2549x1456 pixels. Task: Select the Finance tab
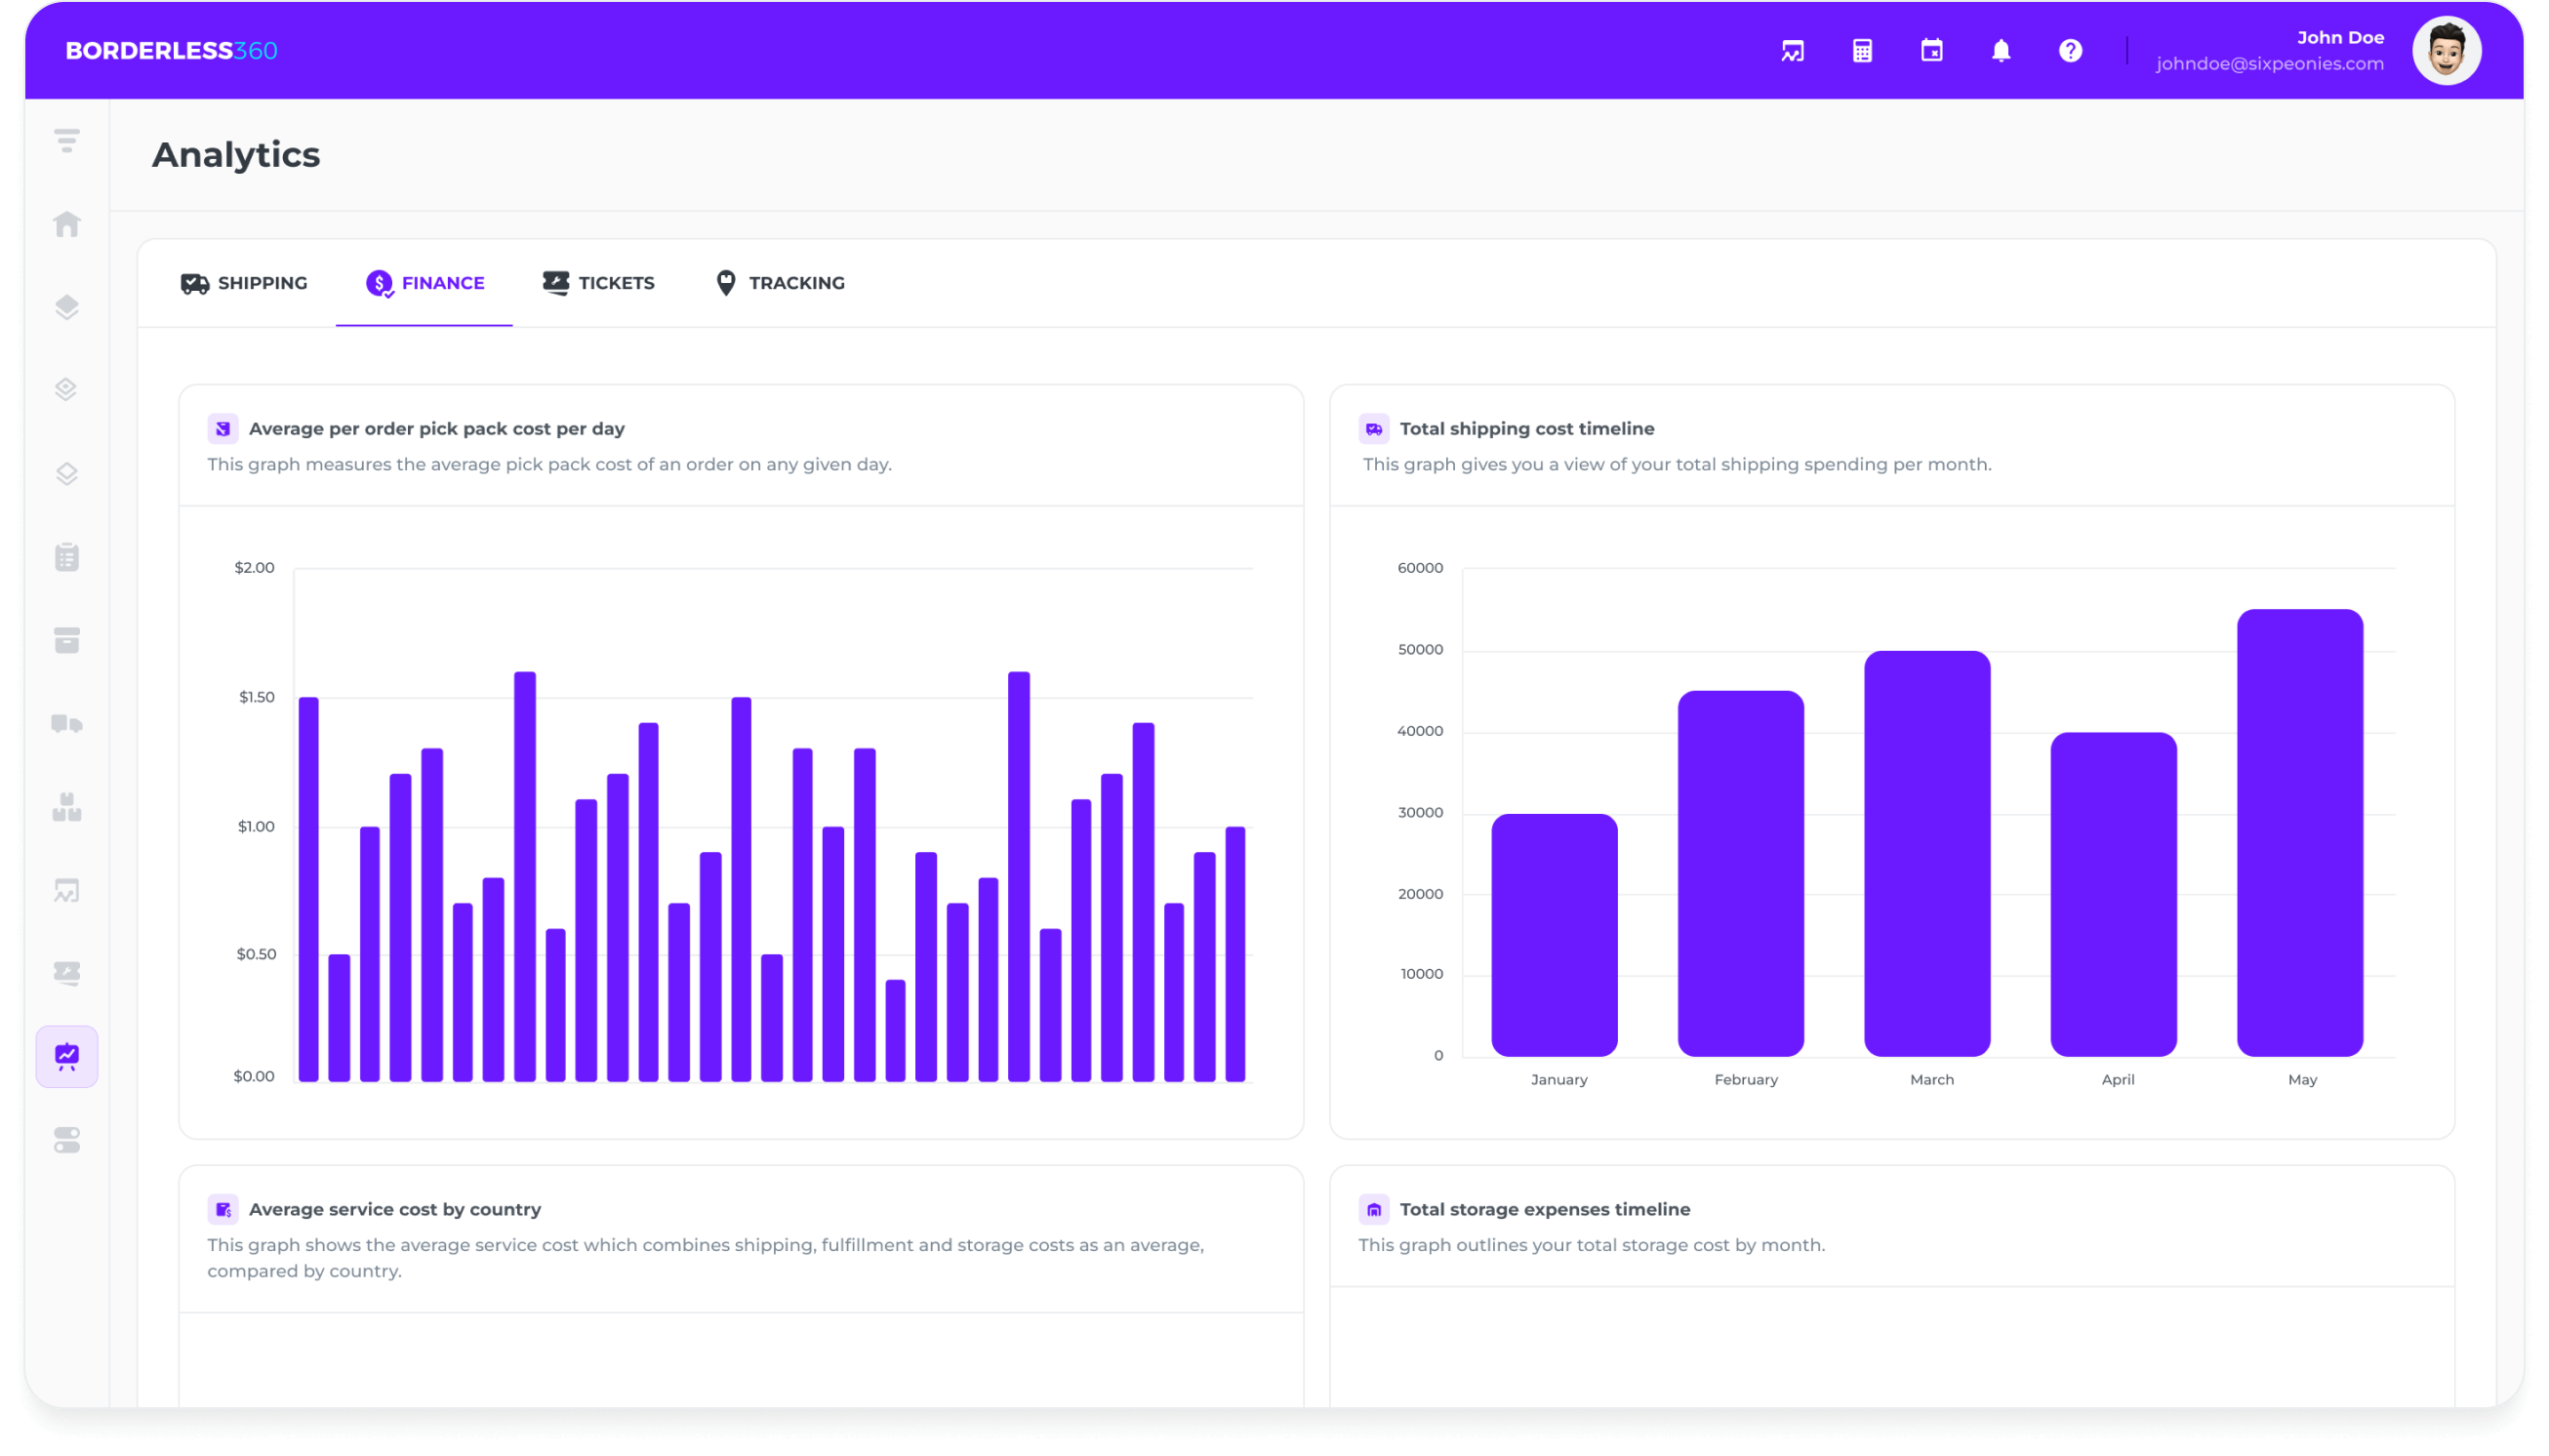click(x=425, y=283)
